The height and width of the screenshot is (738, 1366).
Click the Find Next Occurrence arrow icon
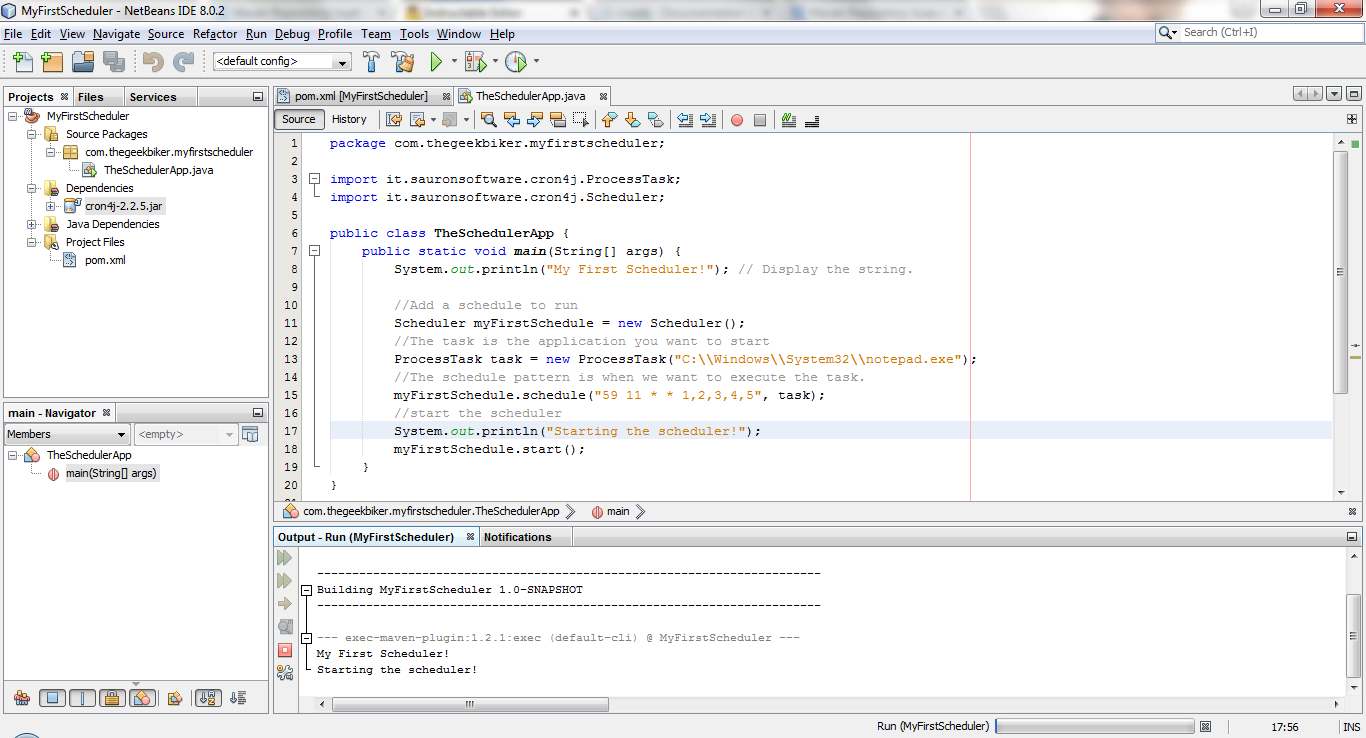pos(534,120)
